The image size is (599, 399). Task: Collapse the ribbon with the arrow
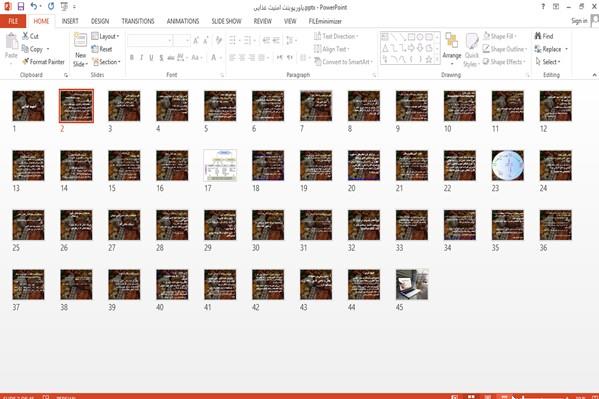pyautogui.click(x=594, y=75)
